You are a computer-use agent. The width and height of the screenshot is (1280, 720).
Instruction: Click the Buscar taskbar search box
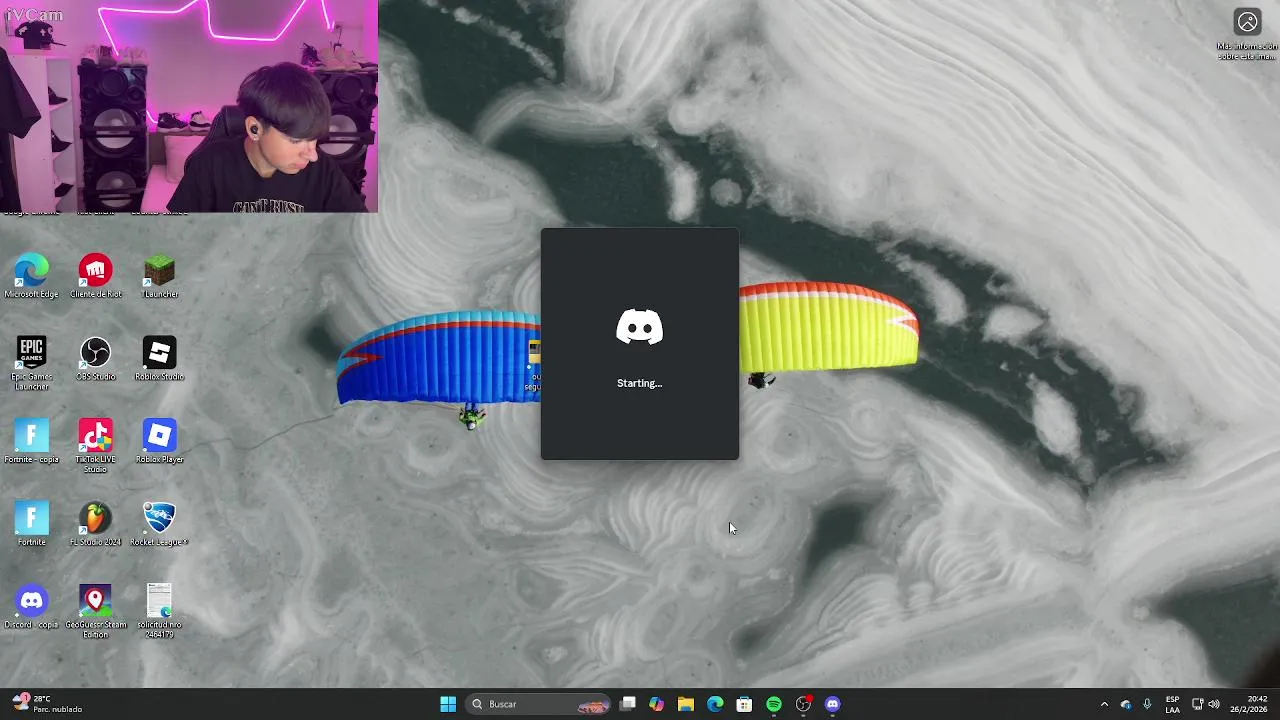[539, 704]
